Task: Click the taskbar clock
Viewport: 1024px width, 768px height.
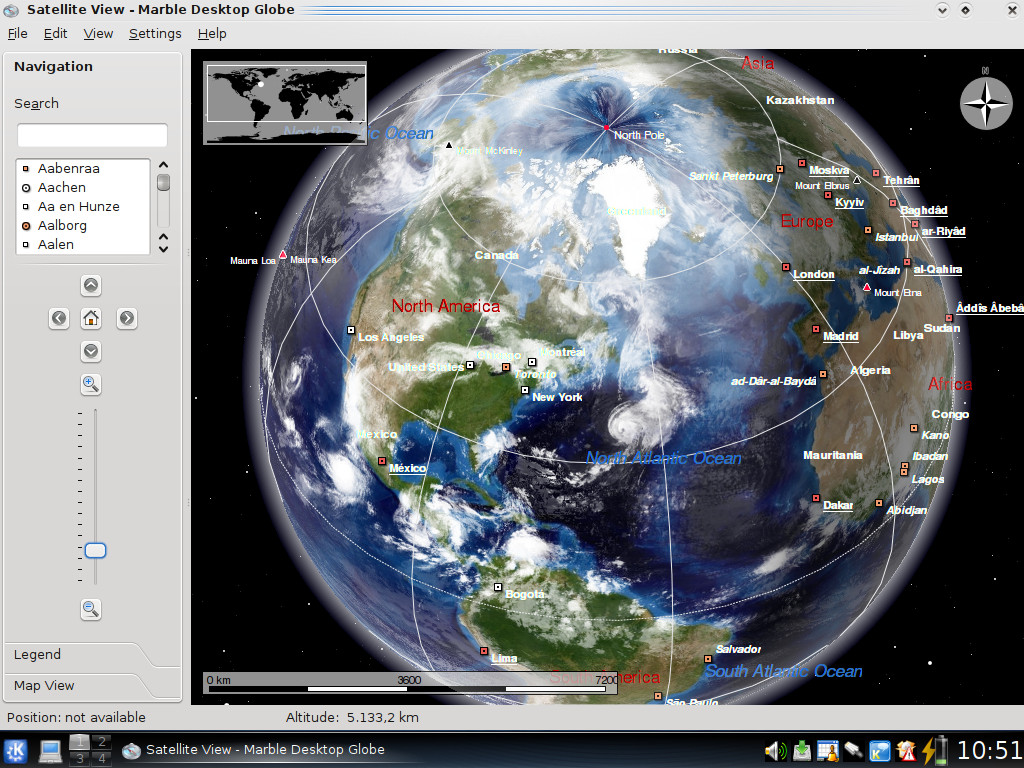Action: click(988, 750)
